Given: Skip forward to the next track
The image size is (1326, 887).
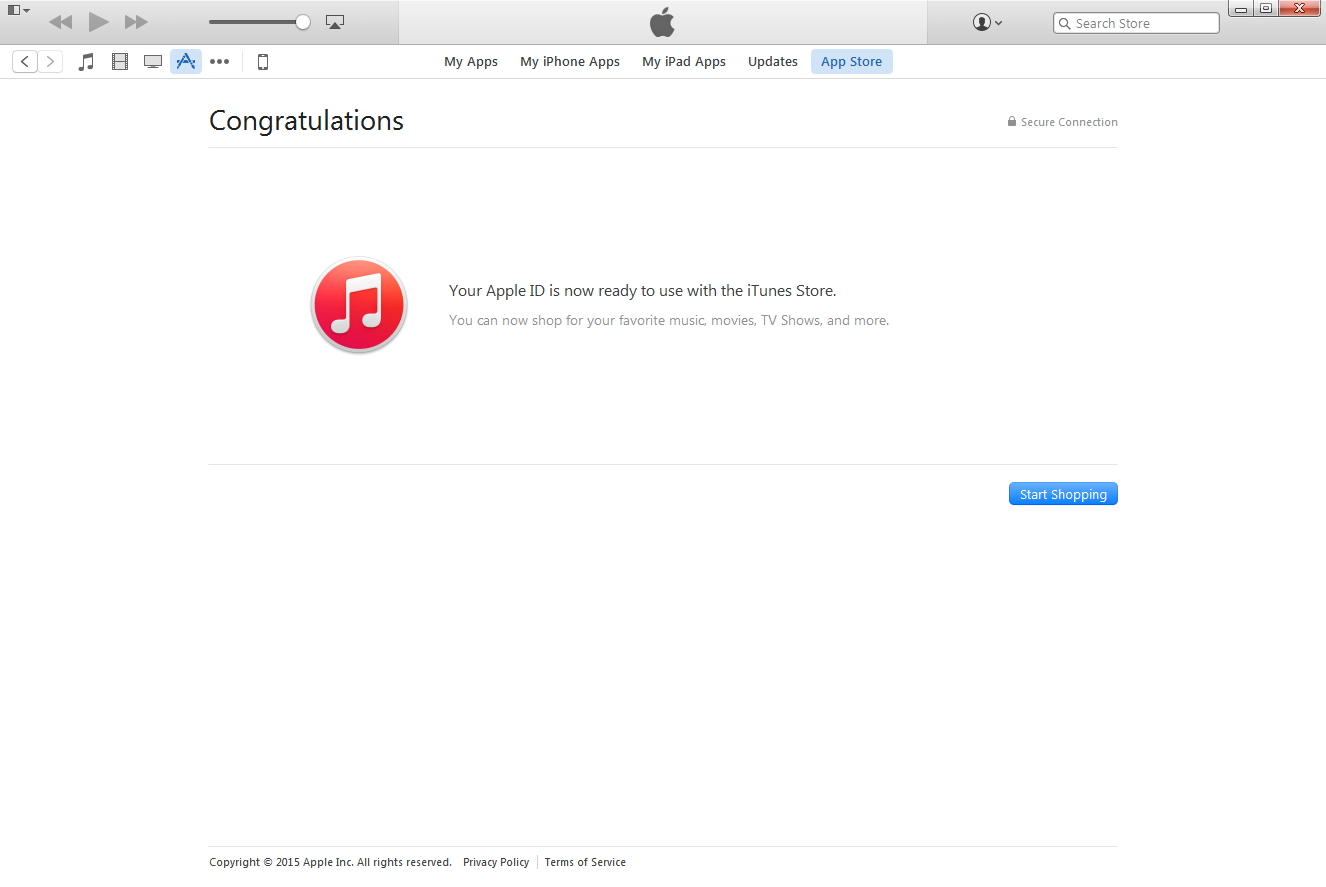Looking at the screenshot, I should [136, 22].
